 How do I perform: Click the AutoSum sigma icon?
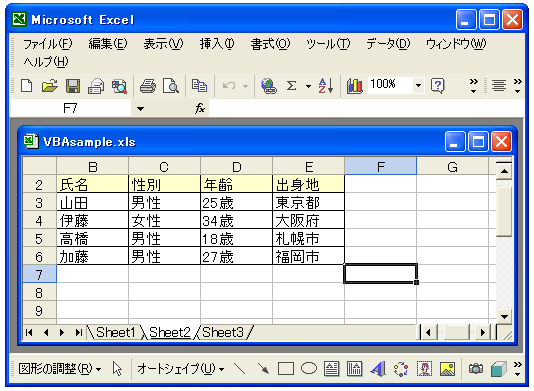pos(291,86)
